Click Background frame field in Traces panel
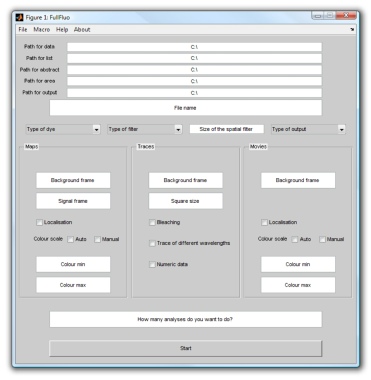Screen dimensions: 371x380 [186, 180]
